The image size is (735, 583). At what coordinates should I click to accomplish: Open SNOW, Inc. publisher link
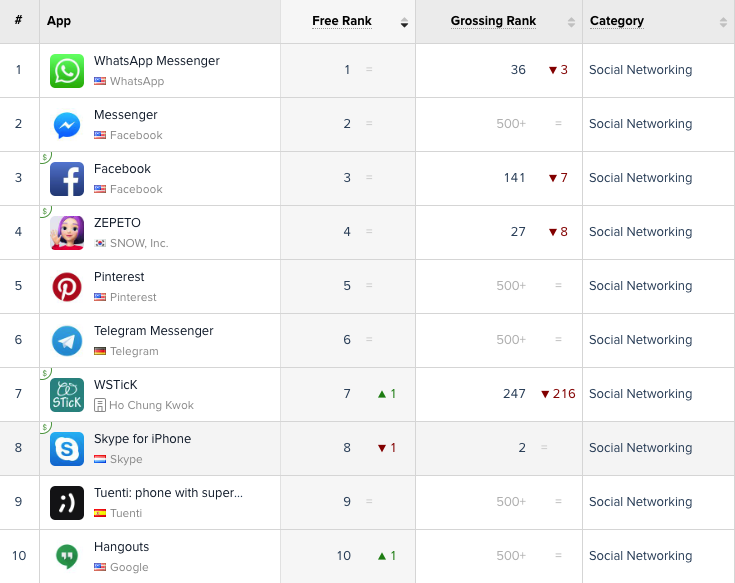tap(139, 243)
